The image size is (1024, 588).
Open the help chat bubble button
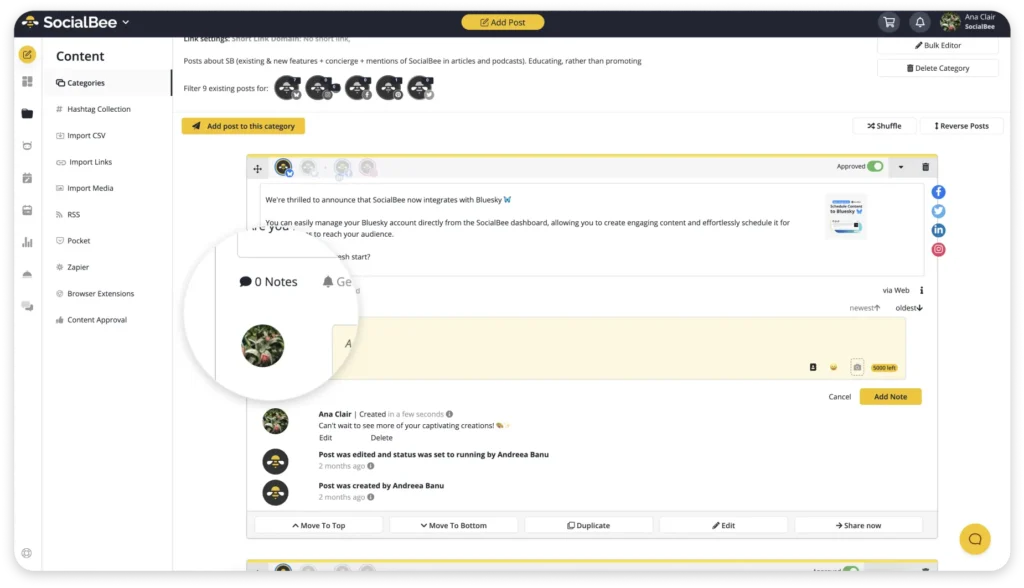(974, 539)
